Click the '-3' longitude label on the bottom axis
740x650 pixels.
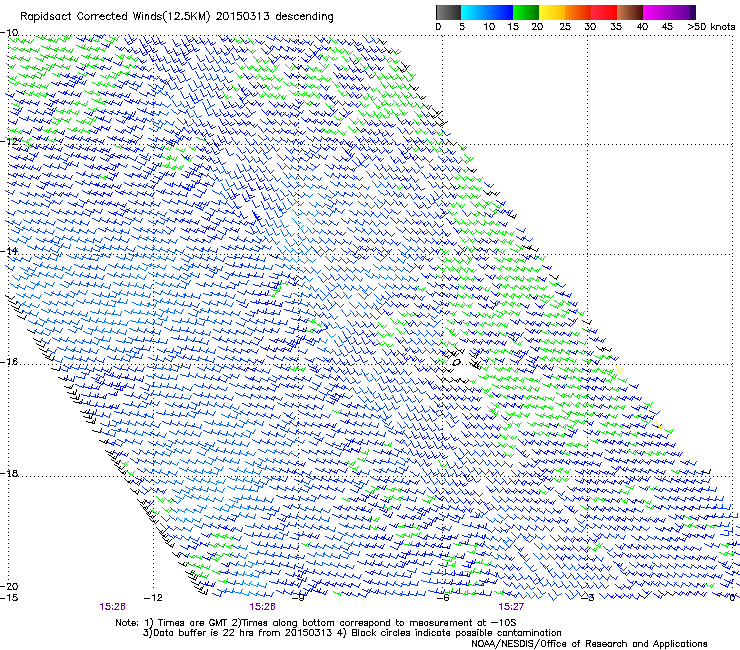[588, 598]
